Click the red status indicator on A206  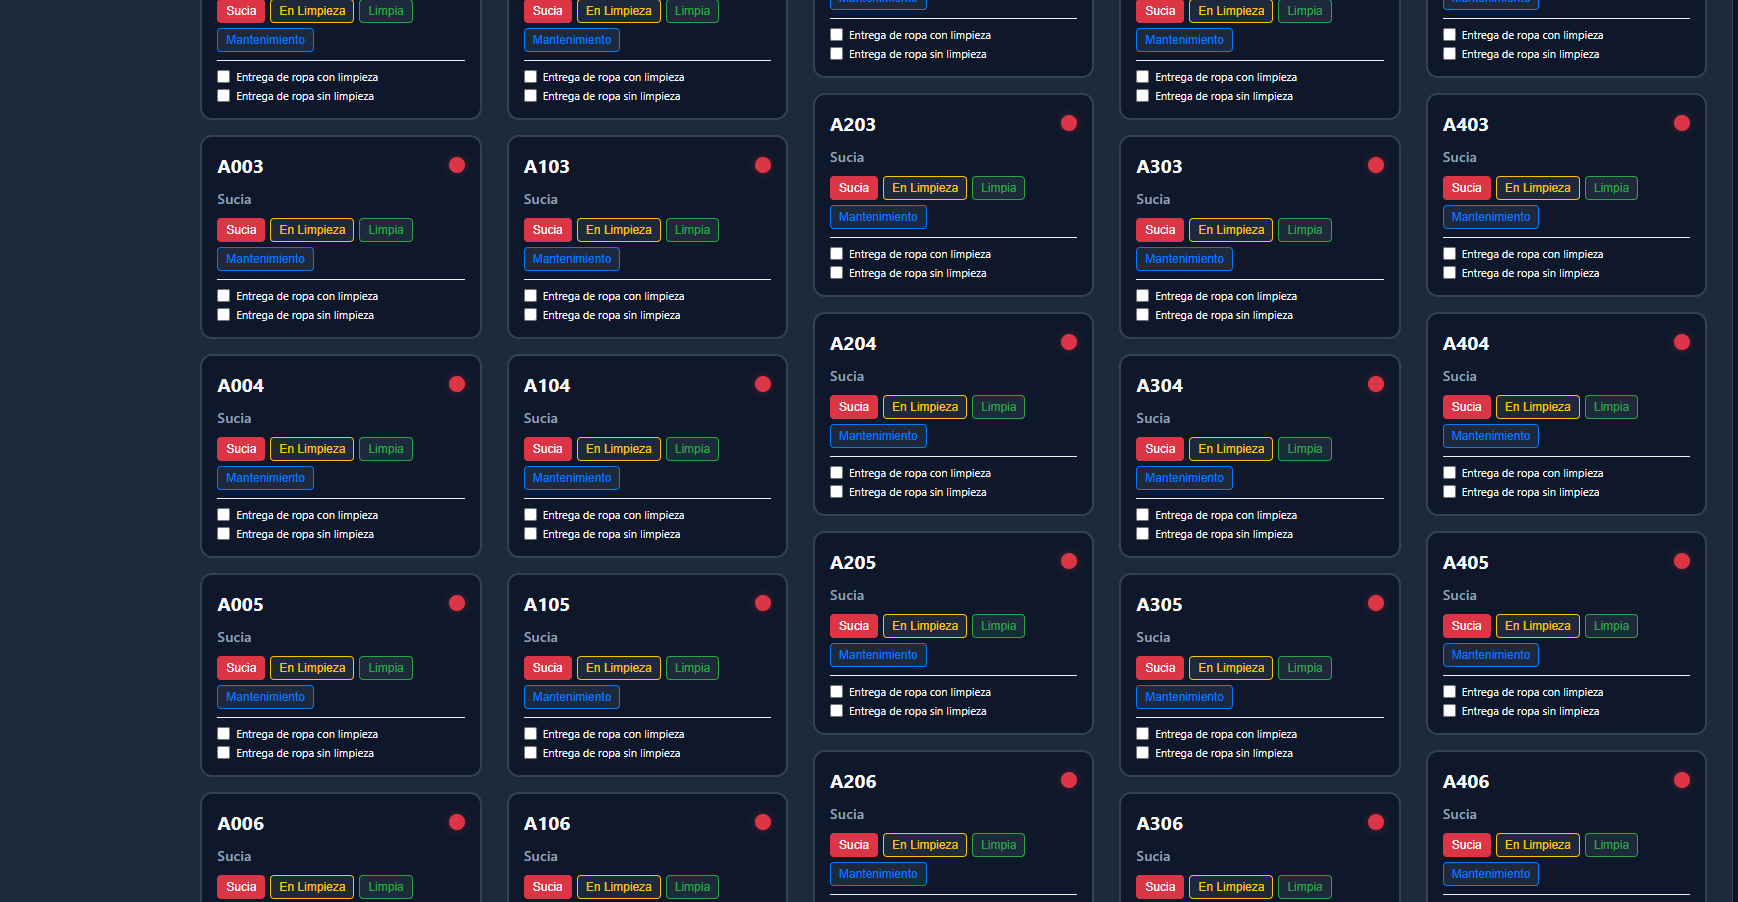1069,780
